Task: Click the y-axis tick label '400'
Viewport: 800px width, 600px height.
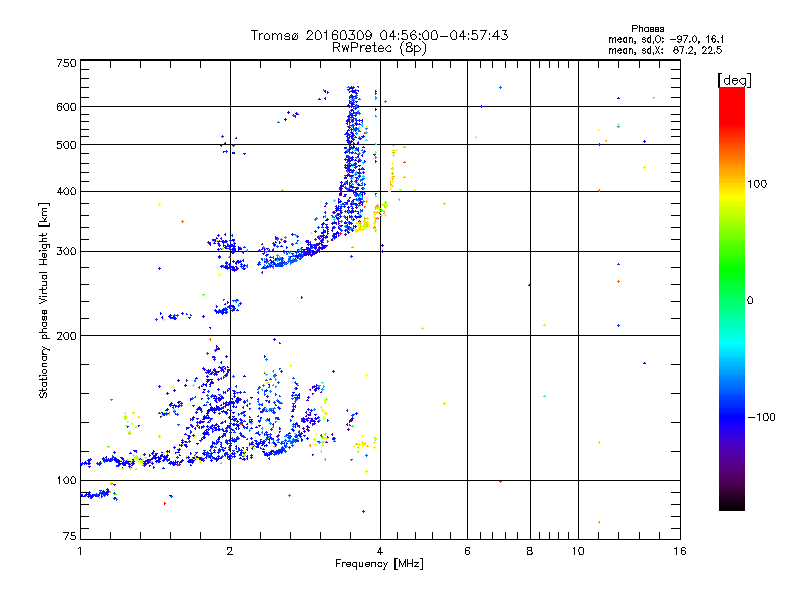Action: (66, 191)
